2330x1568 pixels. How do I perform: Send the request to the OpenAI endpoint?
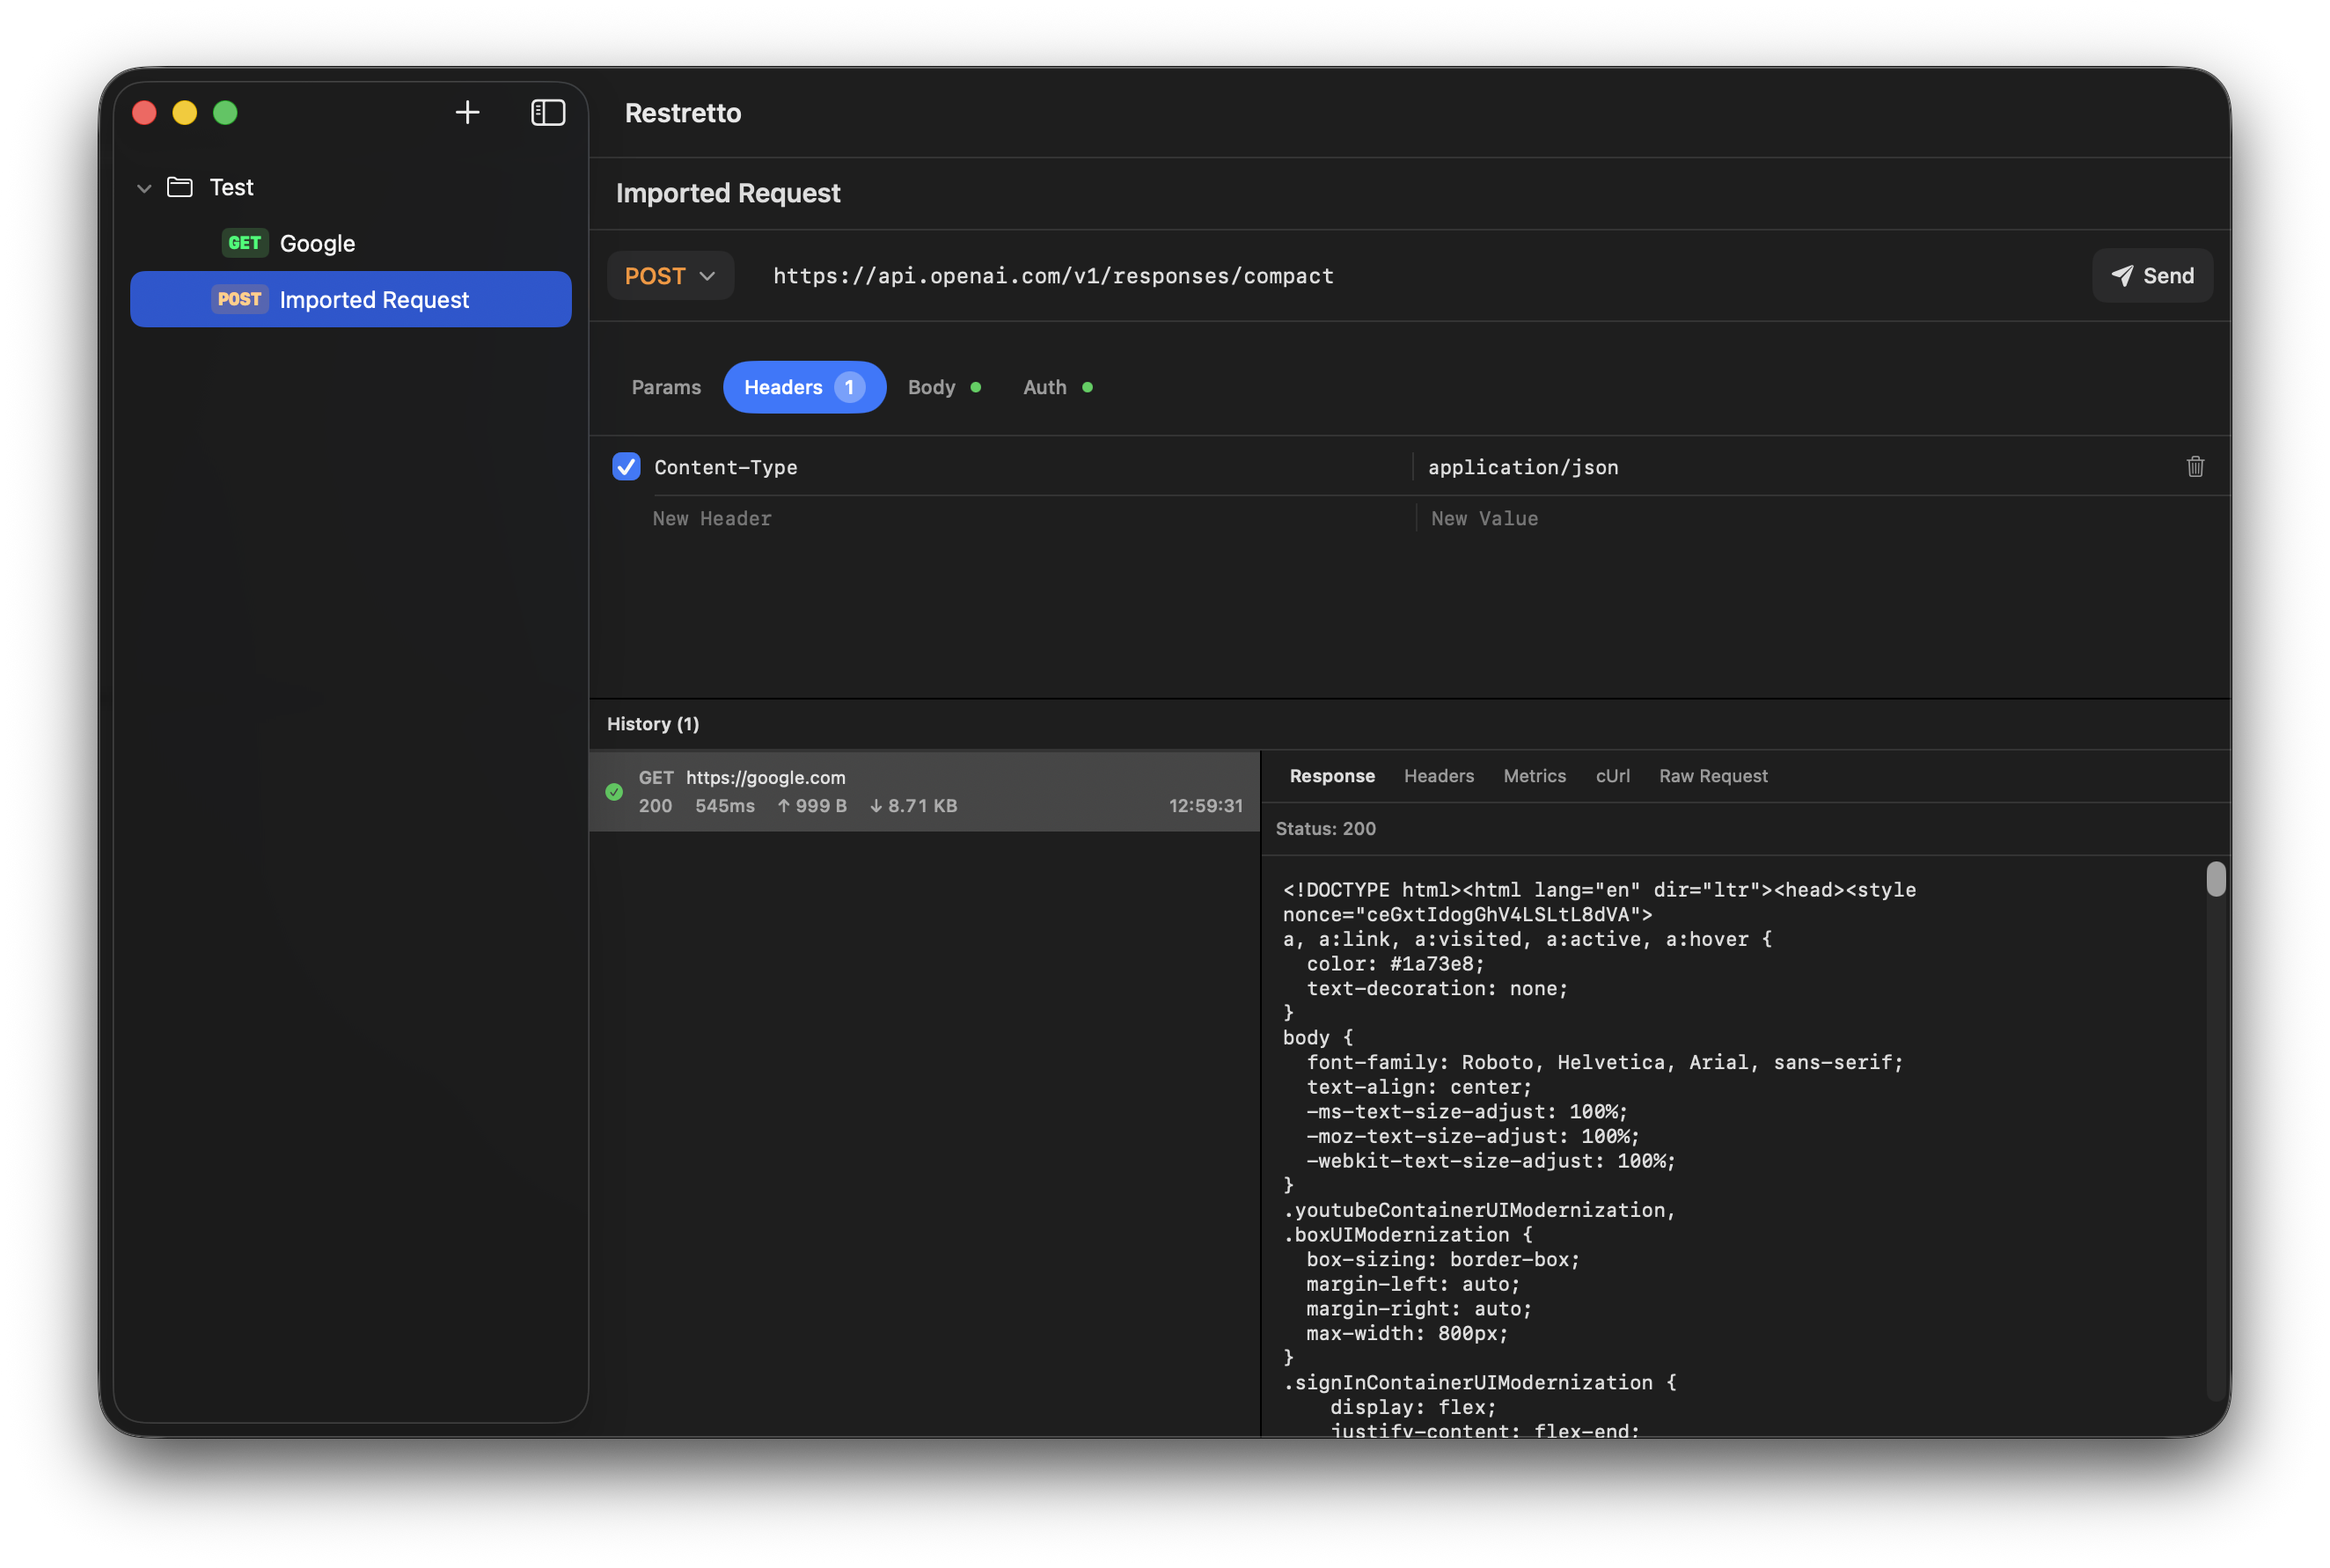2152,275
